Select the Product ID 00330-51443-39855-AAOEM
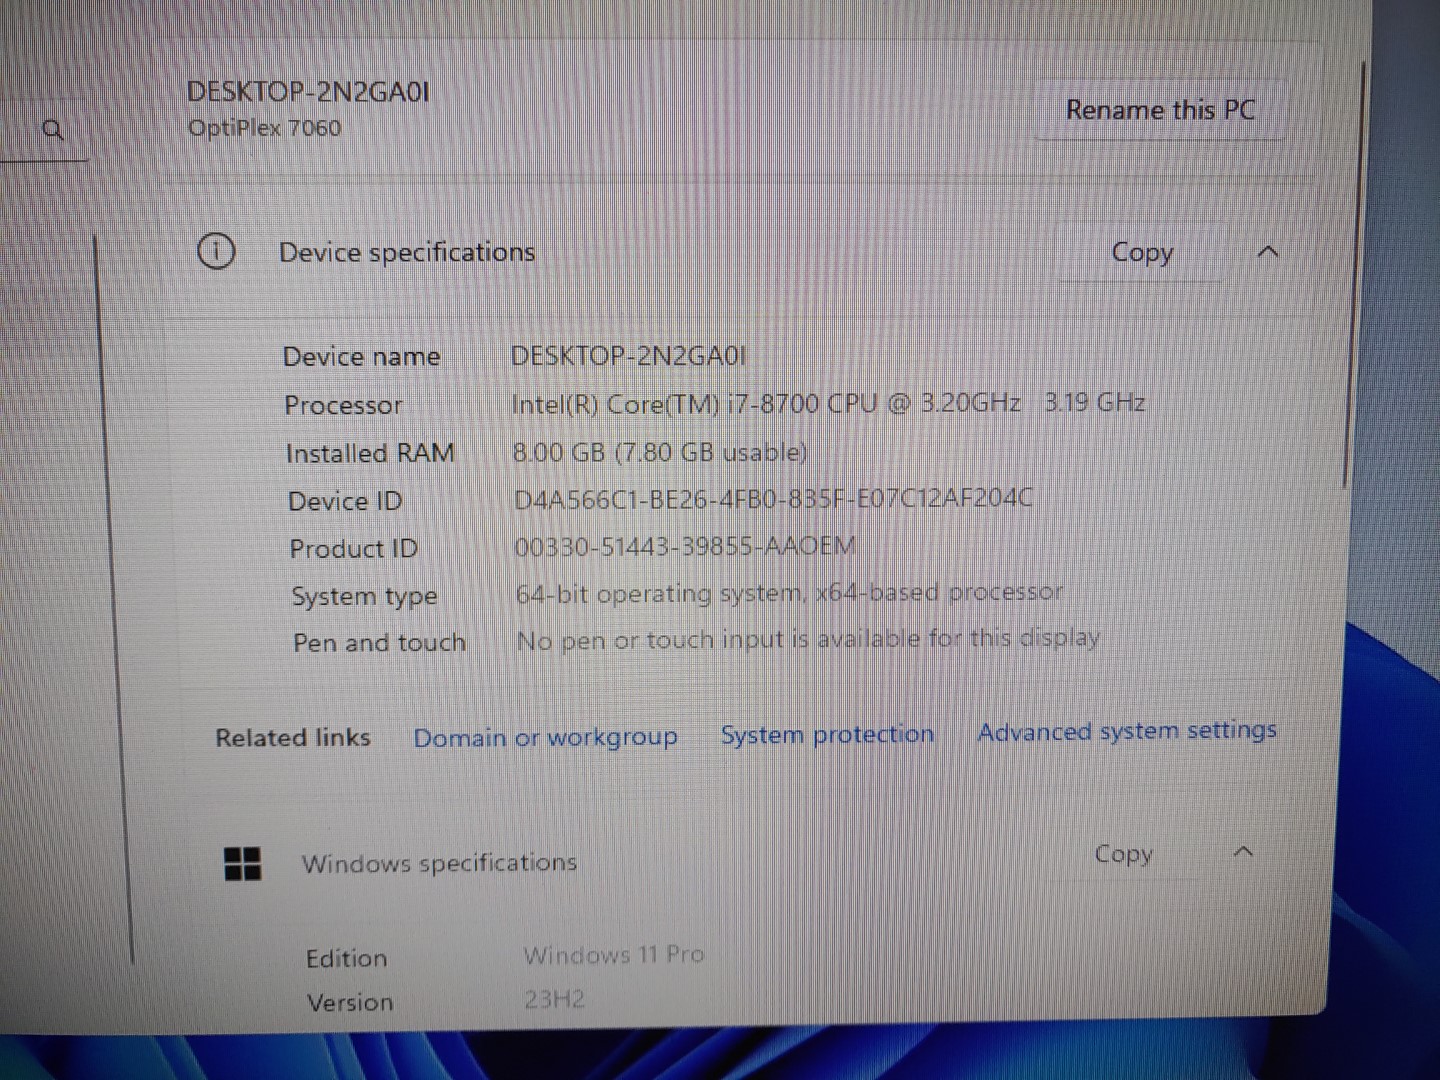The image size is (1440, 1080). tap(685, 547)
